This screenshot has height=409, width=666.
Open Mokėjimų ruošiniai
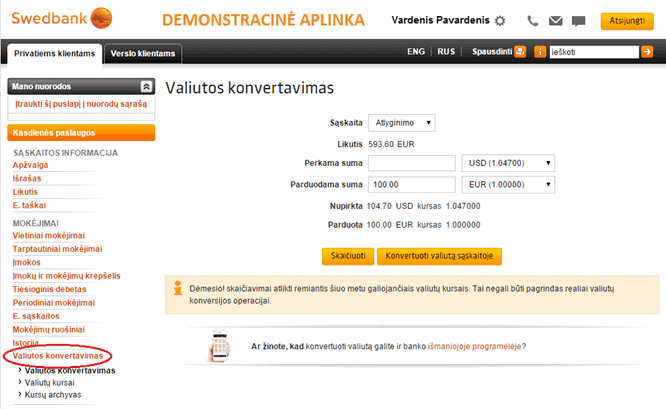48,330
